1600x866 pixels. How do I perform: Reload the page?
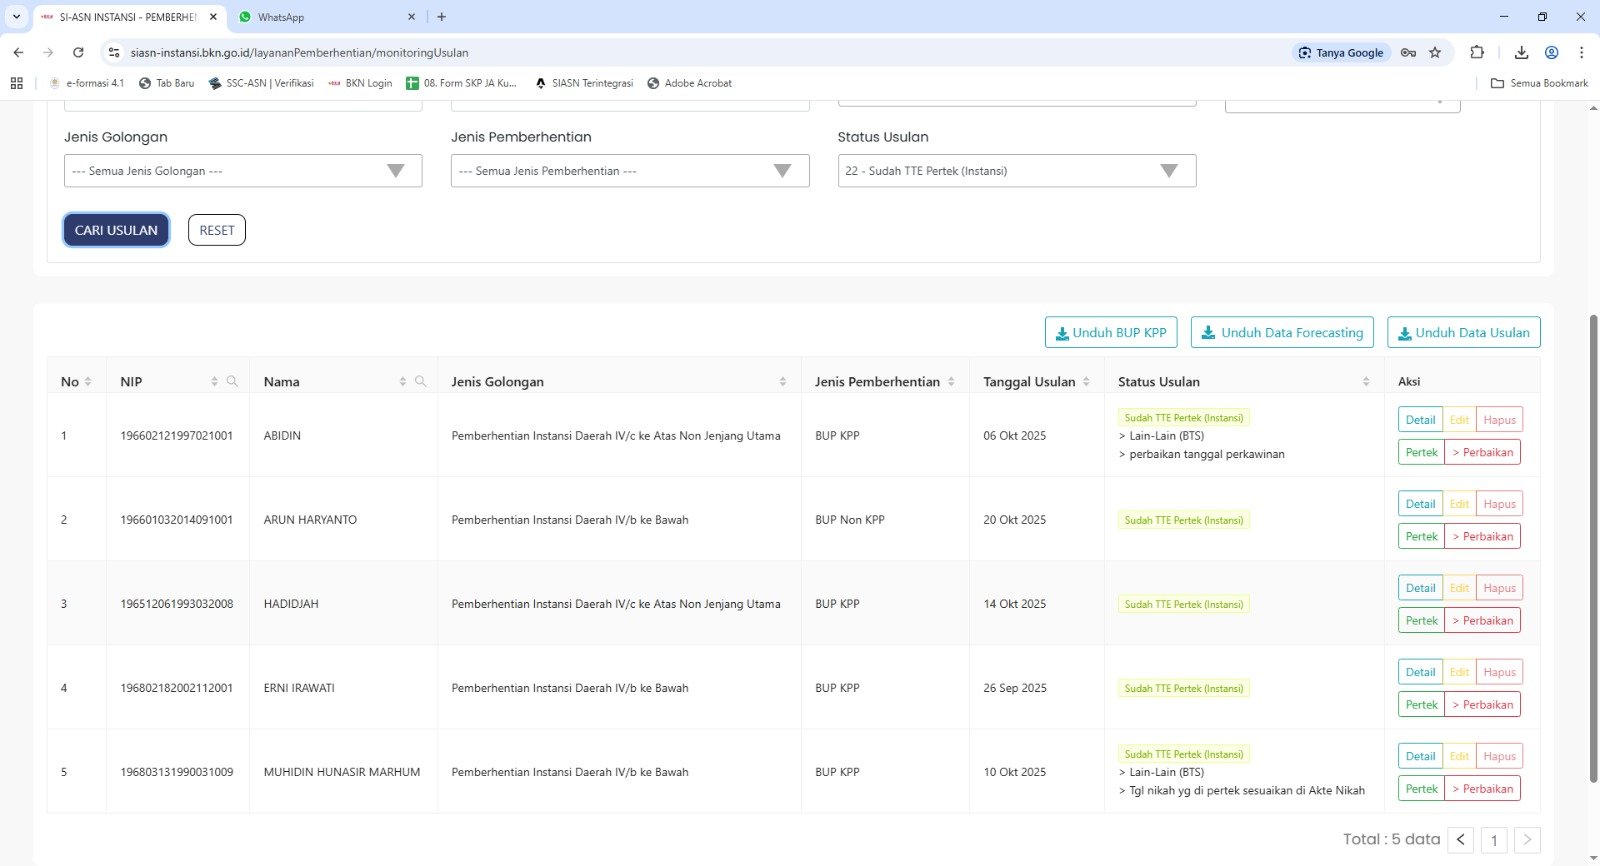[x=78, y=53]
